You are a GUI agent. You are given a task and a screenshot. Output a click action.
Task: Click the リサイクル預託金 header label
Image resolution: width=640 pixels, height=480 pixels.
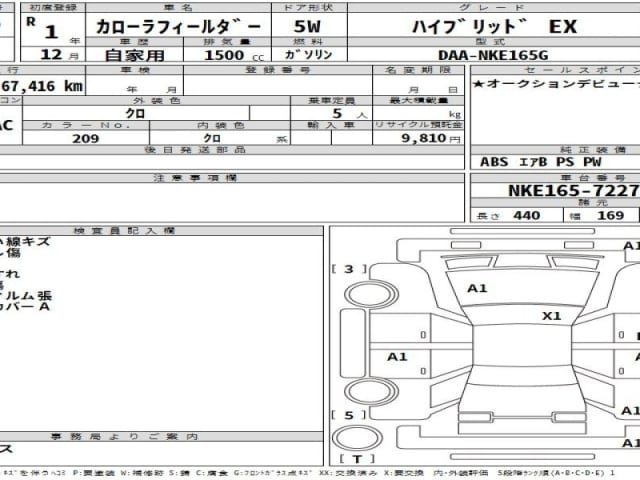(x=418, y=124)
